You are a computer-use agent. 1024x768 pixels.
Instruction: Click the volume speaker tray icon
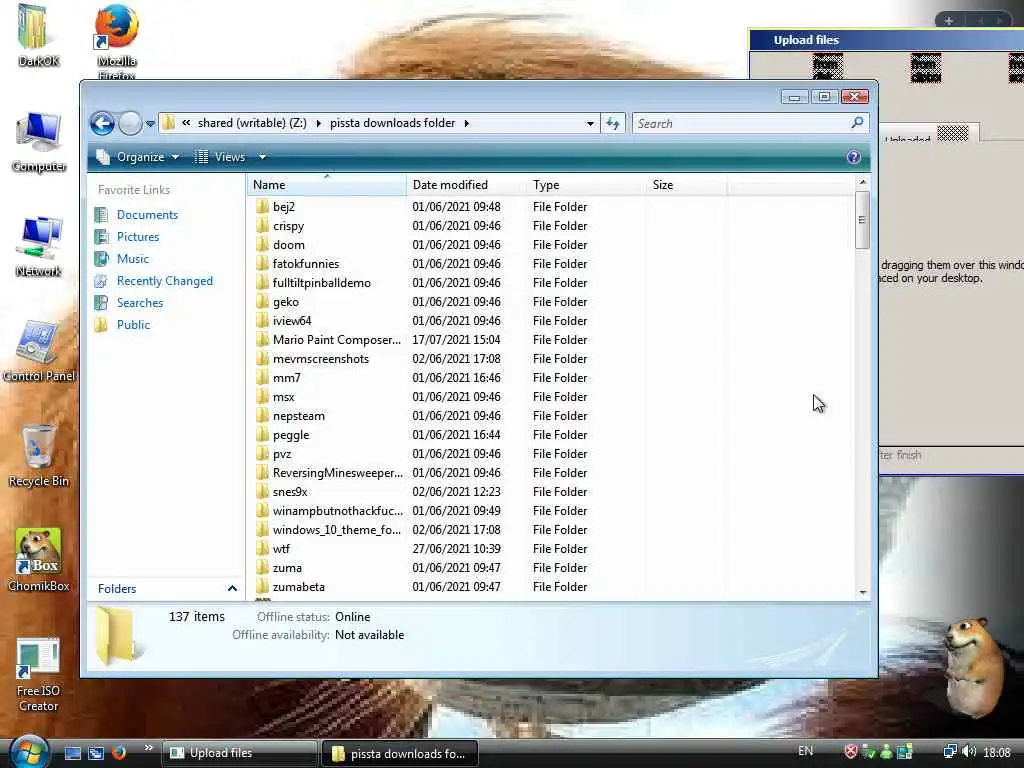[x=969, y=752]
